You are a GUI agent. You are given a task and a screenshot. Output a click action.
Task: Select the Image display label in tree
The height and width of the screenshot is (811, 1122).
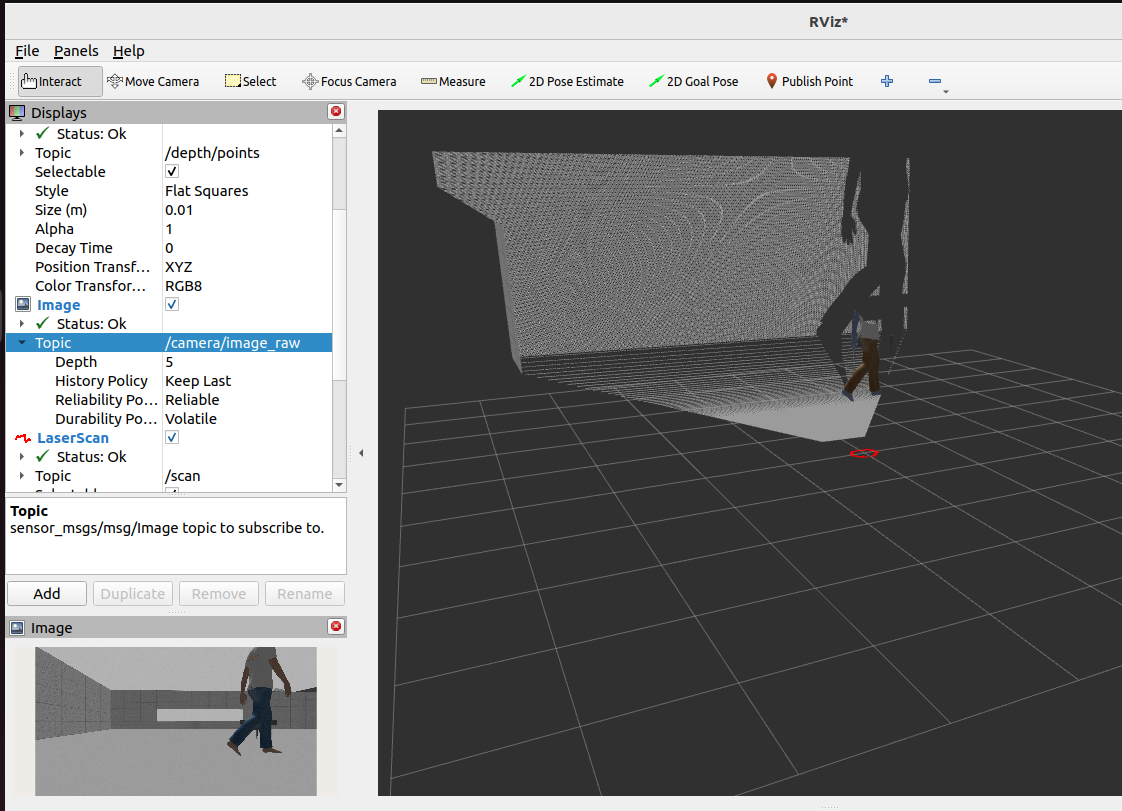click(59, 305)
